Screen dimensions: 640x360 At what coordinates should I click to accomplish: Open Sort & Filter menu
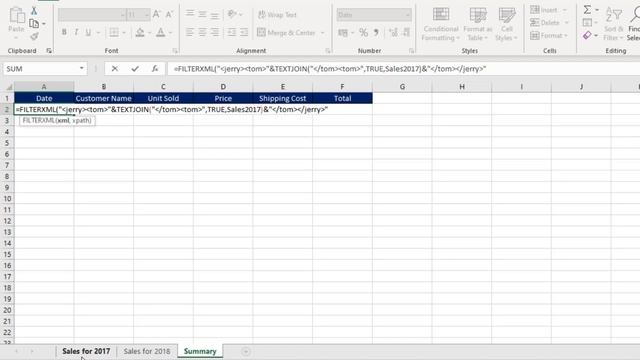(x=613, y=24)
